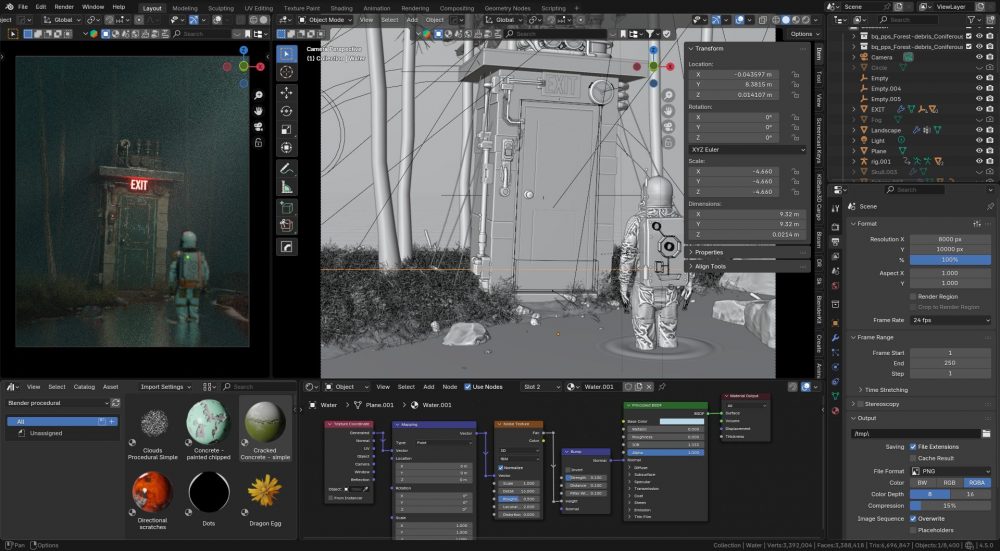Open the Frame Rate 24 fps dropdown
This screenshot has height=551, width=1000.
click(949, 319)
